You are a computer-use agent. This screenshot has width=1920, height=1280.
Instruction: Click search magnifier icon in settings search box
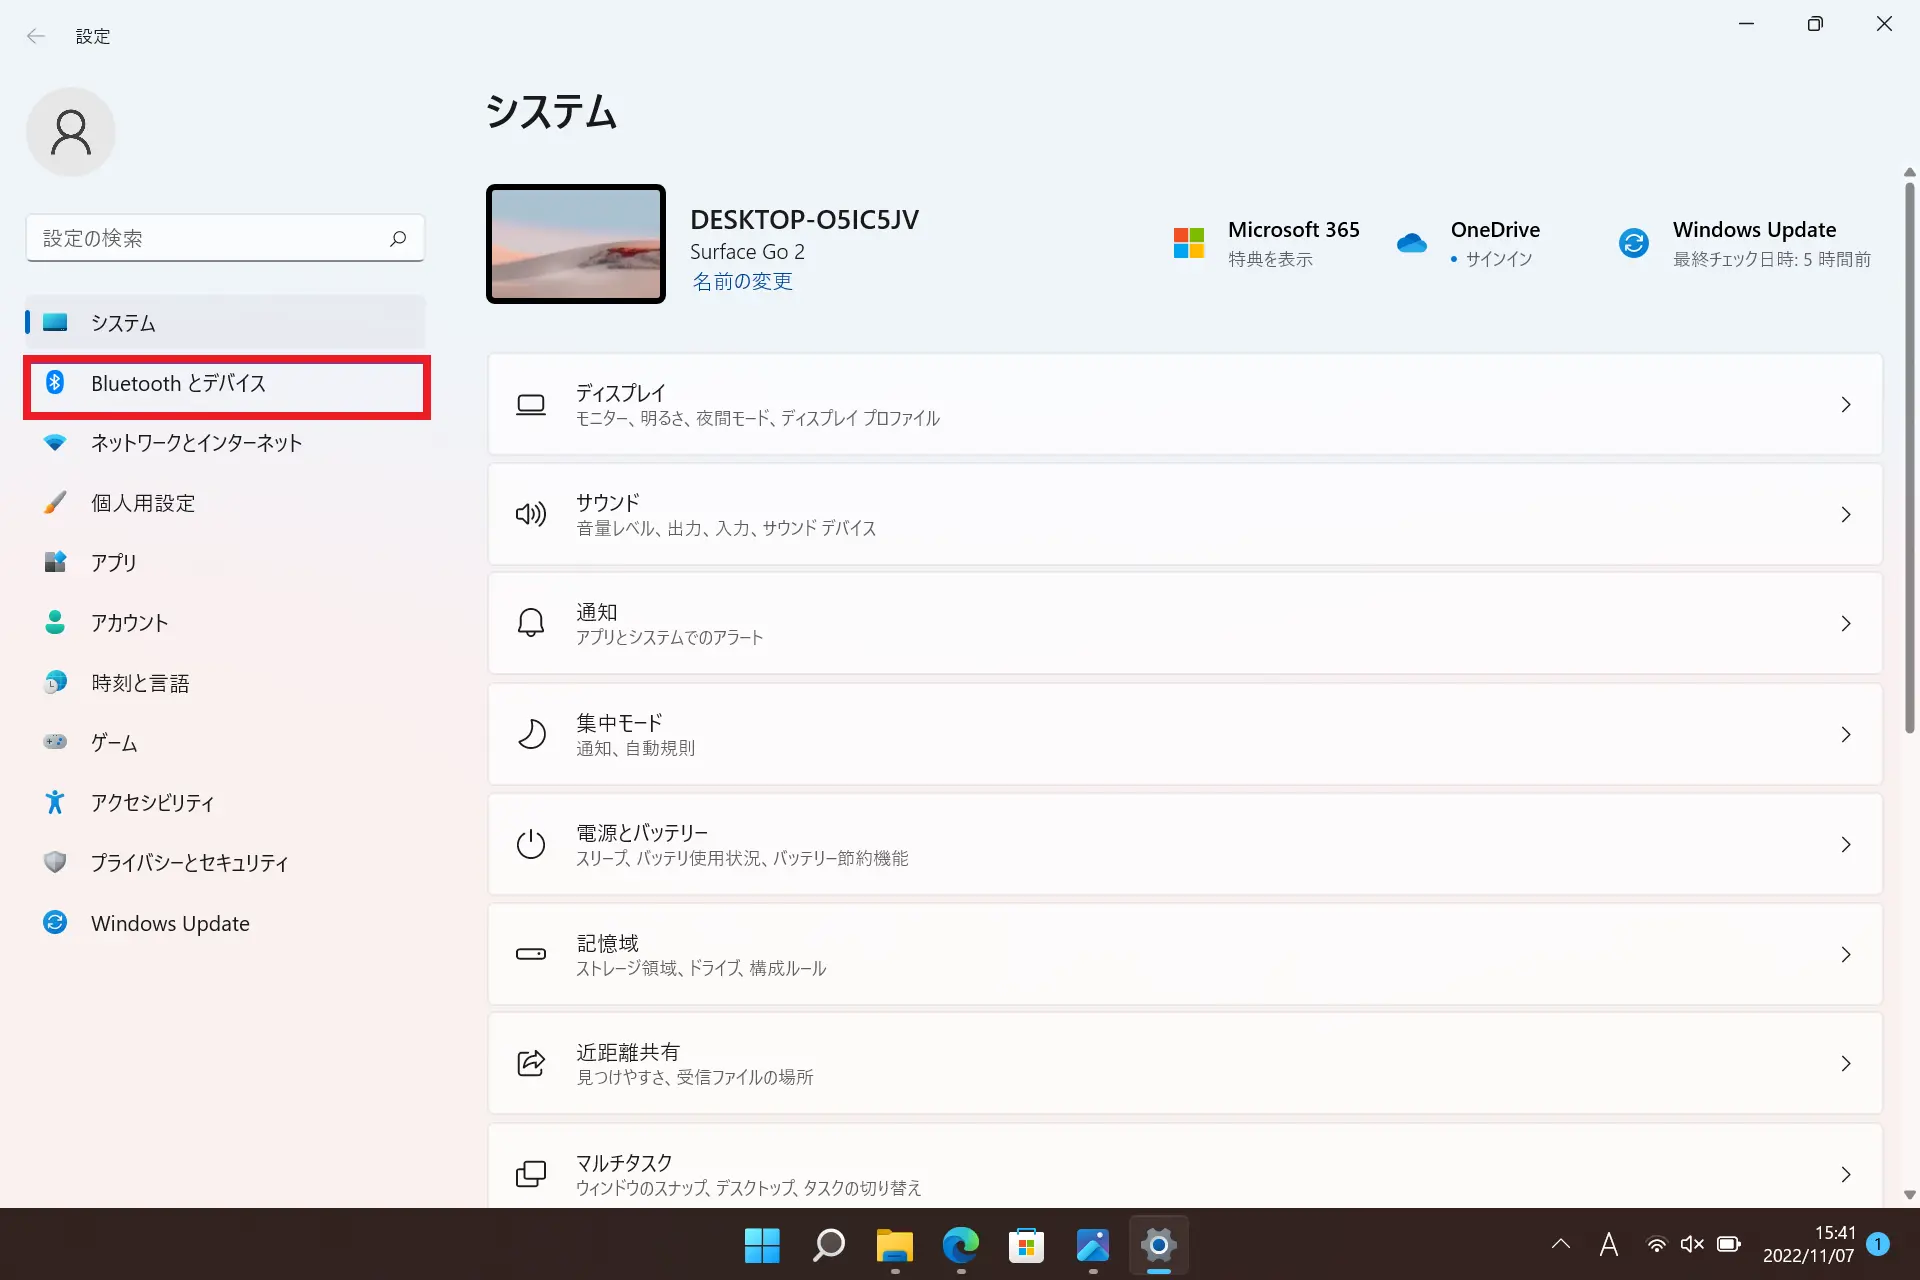pos(398,238)
